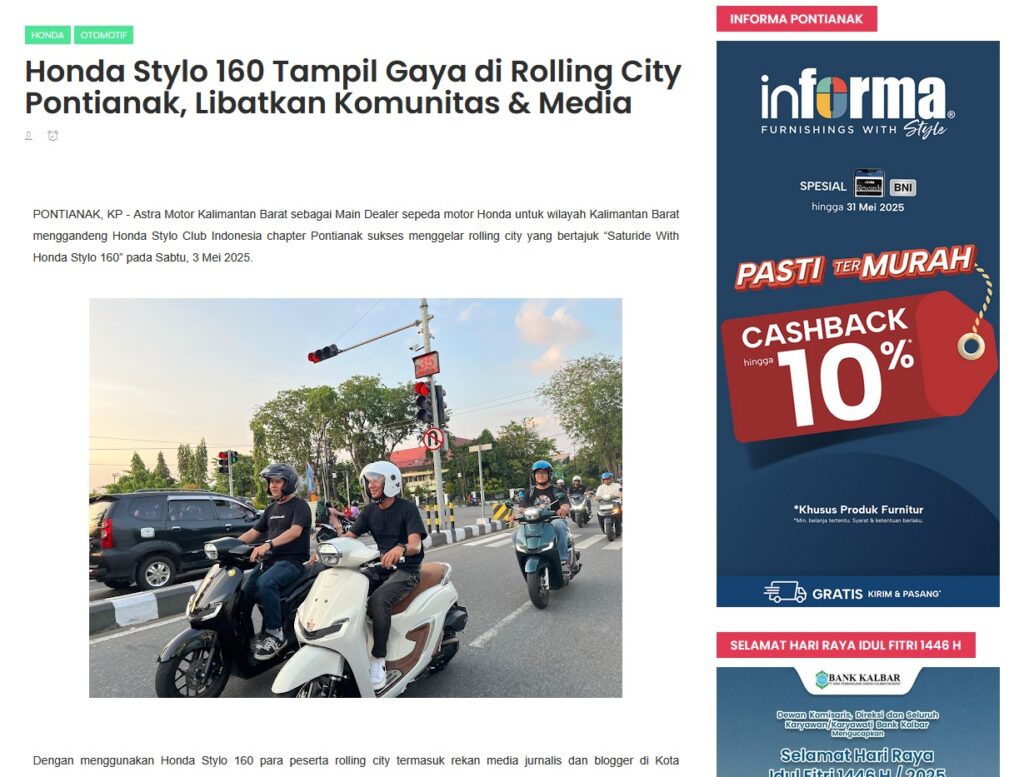
Task: Click the paragraph starting "Dengan menggunakan Honda Stylo 160"
Action: (356, 761)
